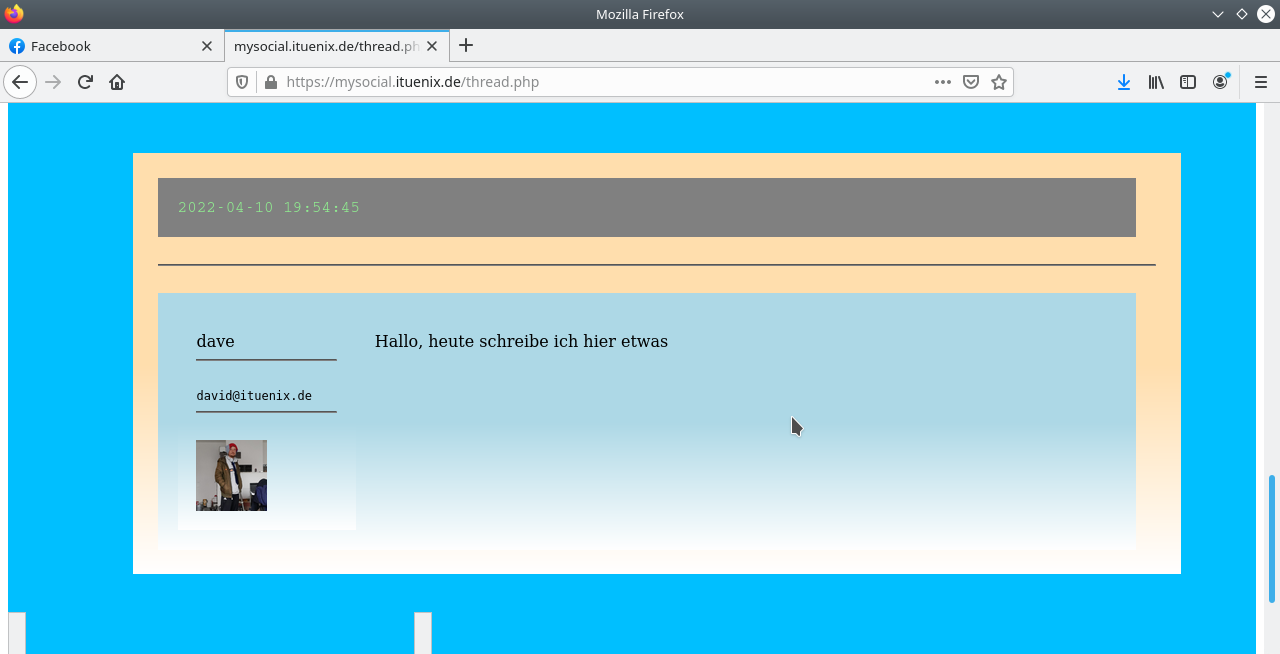Toggle reader-related page actions via the ellipsis
The width and height of the screenshot is (1280, 654).
(941, 81)
